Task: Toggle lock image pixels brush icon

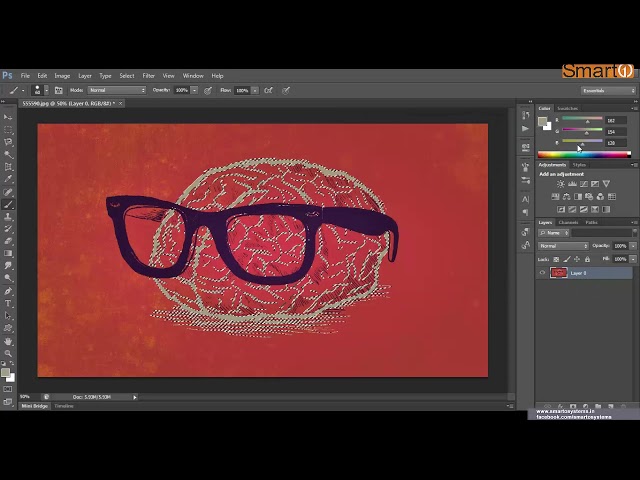Action: (567, 259)
